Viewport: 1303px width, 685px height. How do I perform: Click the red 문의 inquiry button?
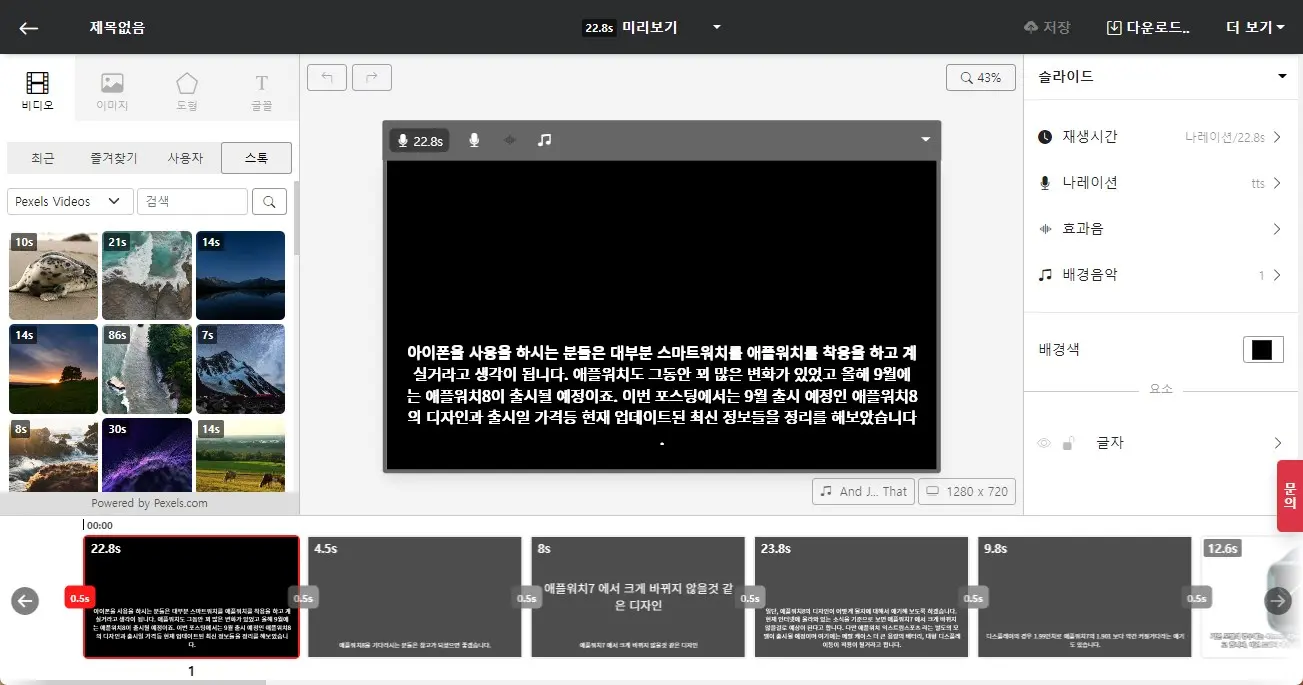point(1290,496)
